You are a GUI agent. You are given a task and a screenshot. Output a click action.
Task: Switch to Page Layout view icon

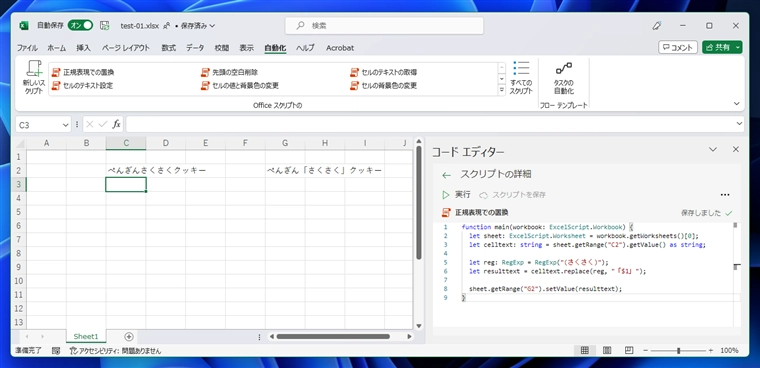tap(607, 350)
